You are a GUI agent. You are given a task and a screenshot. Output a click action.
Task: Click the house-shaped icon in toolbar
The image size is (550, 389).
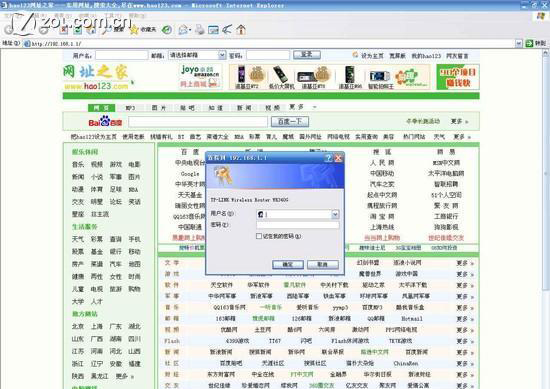pos(241,29)
